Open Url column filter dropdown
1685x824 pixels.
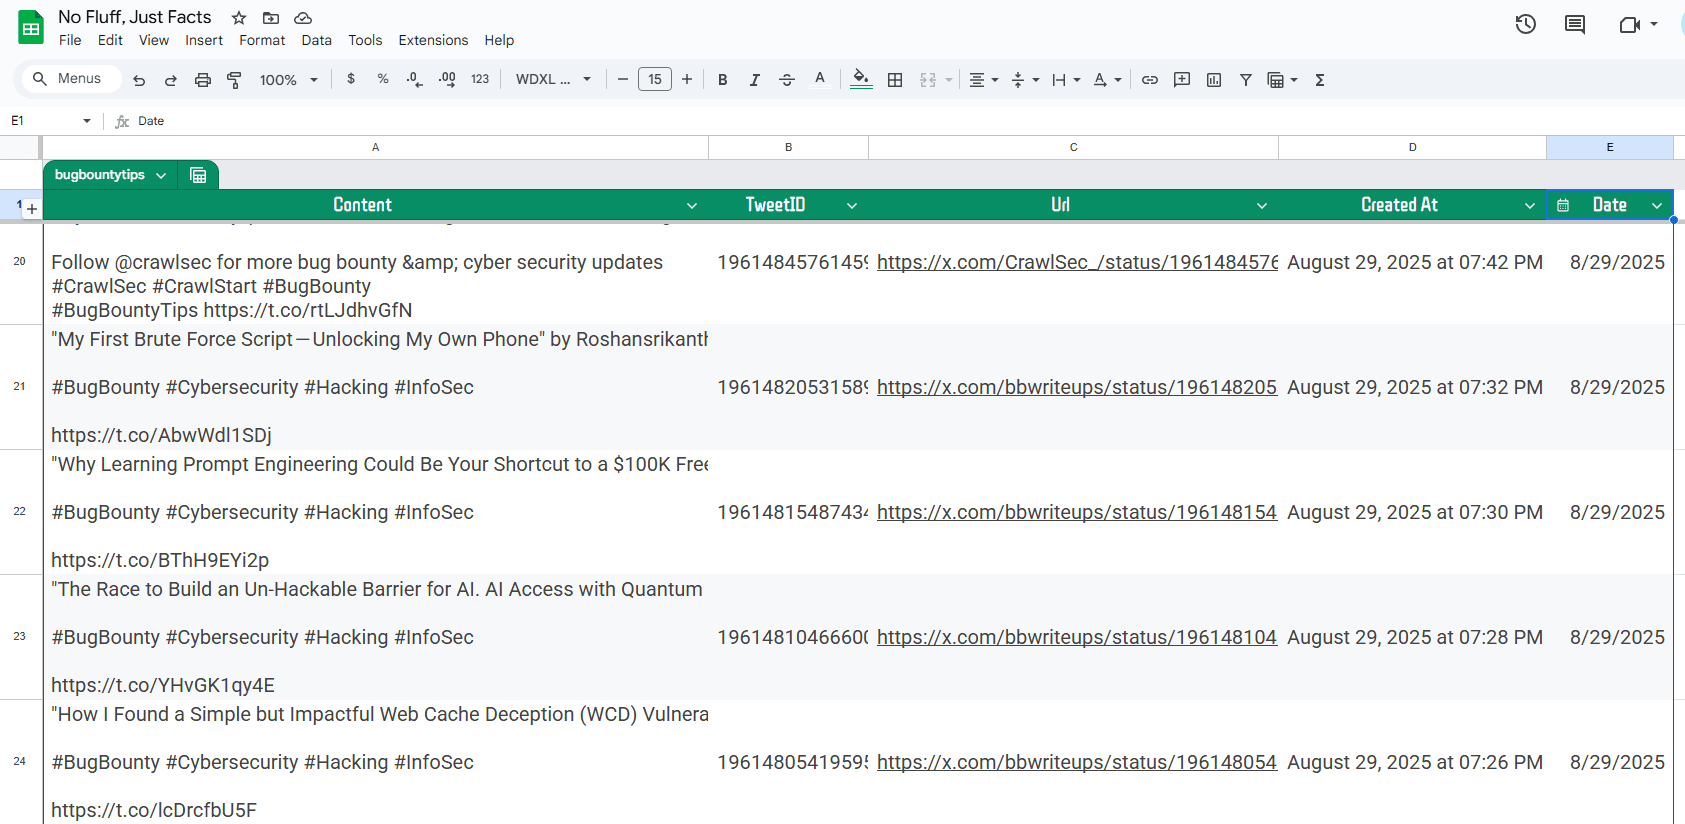1262,205
